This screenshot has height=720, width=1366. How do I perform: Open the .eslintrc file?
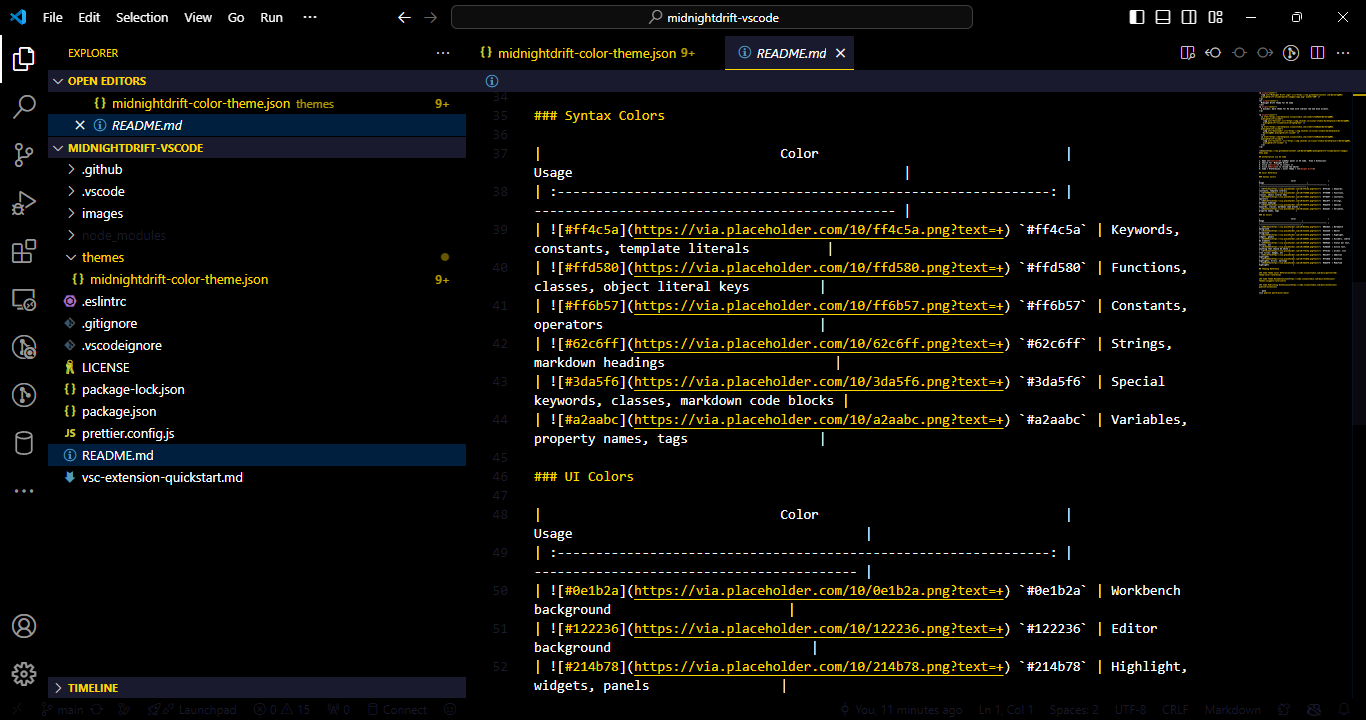tap(257, 301)
